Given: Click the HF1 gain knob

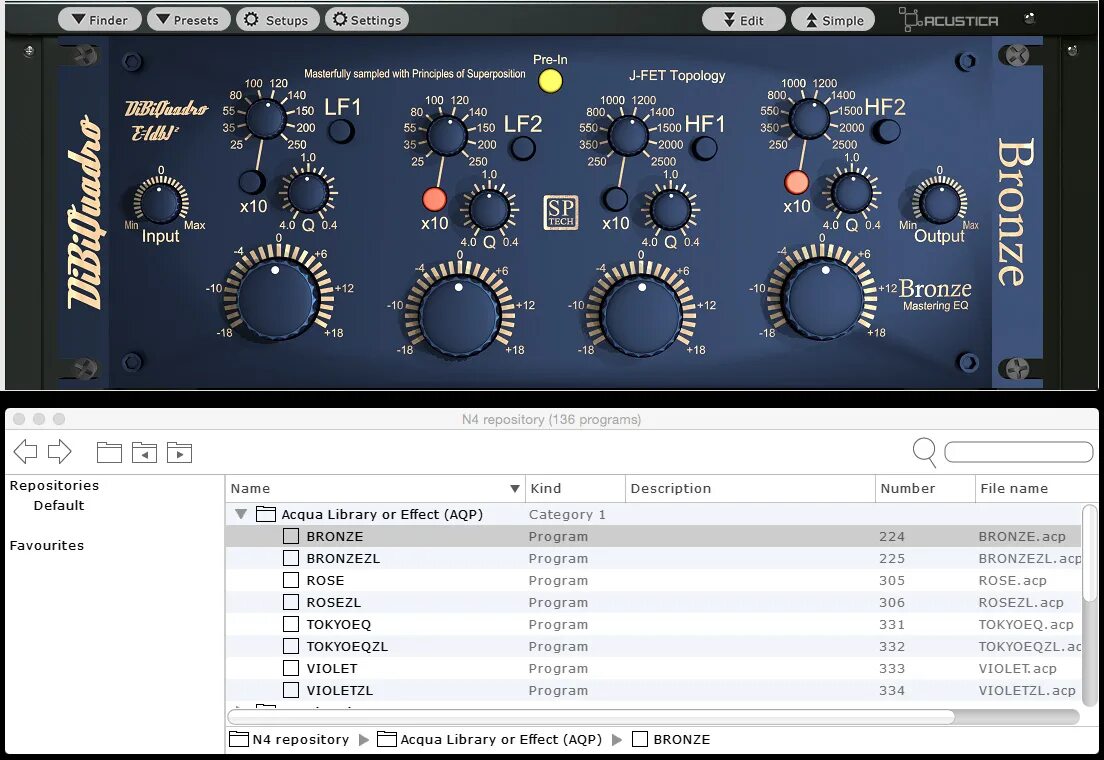Looking at the screenshot, I should 641,316.
